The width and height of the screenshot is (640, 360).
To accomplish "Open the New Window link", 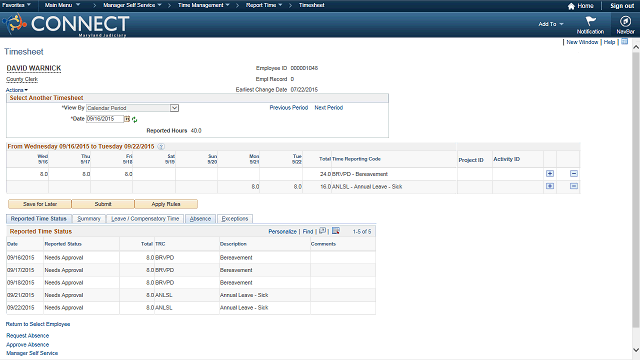I will [582, 42].
